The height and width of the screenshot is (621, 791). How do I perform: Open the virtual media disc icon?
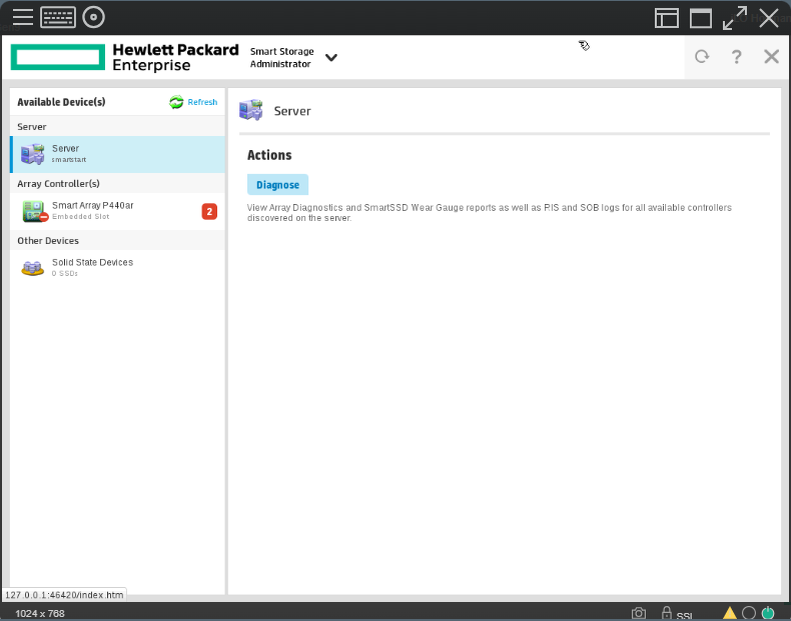pyautogui.click(x=93, y=17)
